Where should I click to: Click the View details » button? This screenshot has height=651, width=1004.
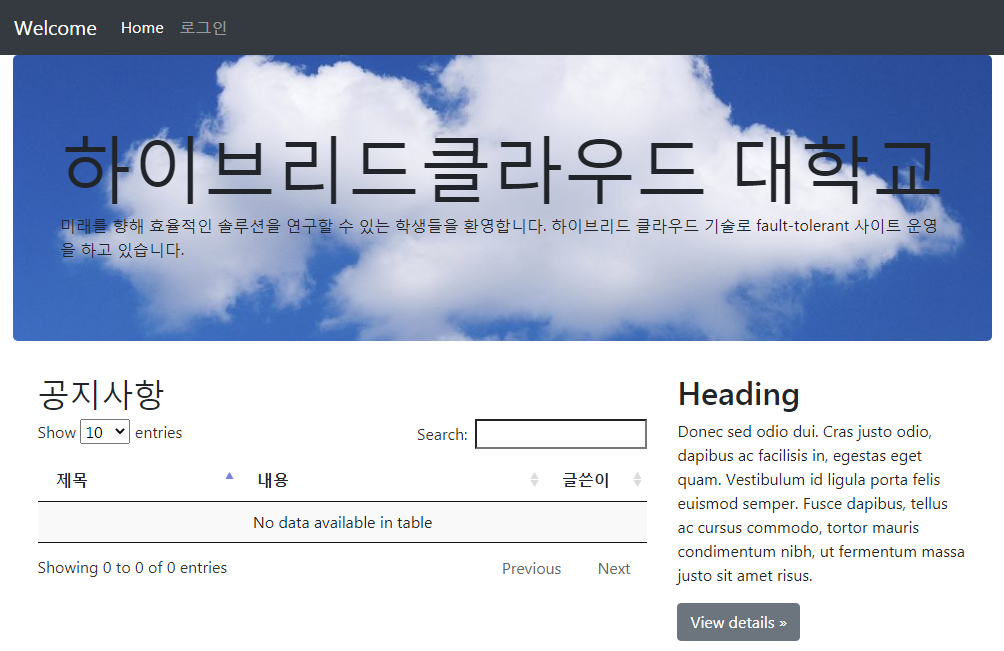click(738, 622)
